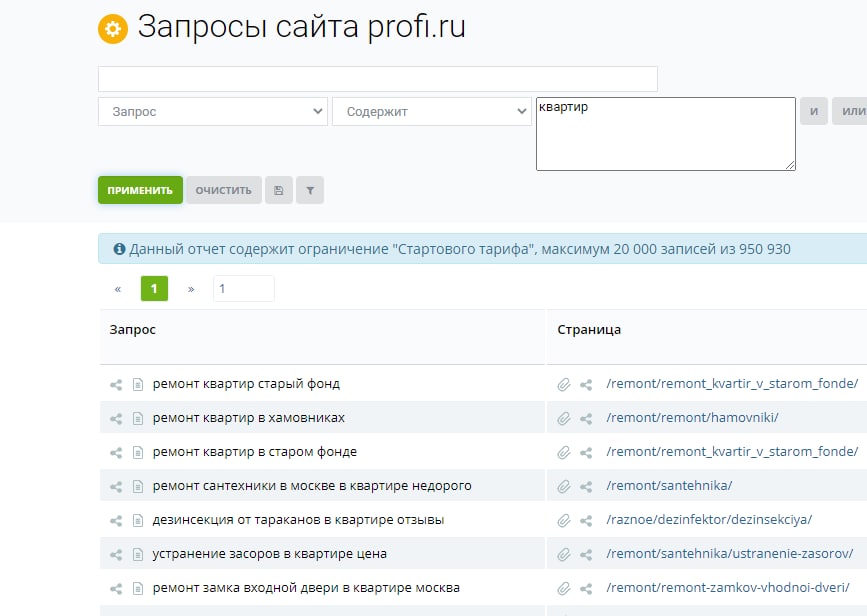Screen dimensions: 867x616
Task: Click document icon for 'ремонт квартир старый фонд'
Action: click(x=138, y=384)
